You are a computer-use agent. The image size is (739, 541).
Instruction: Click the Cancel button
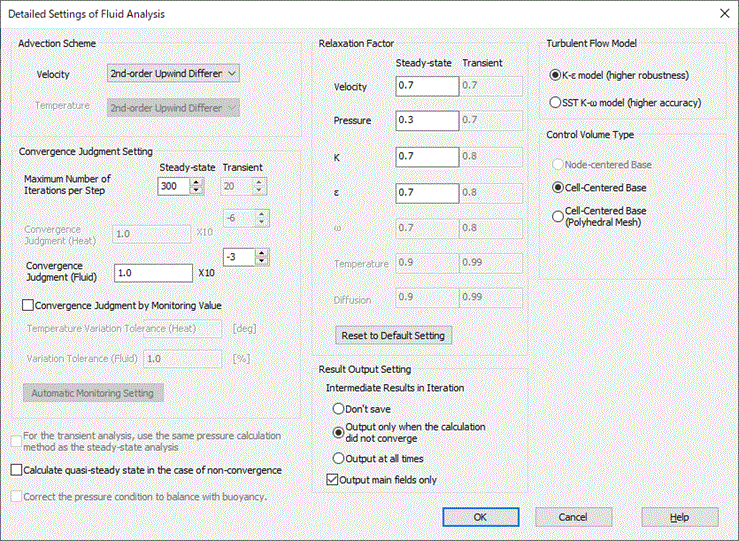(x=573, y=517)
